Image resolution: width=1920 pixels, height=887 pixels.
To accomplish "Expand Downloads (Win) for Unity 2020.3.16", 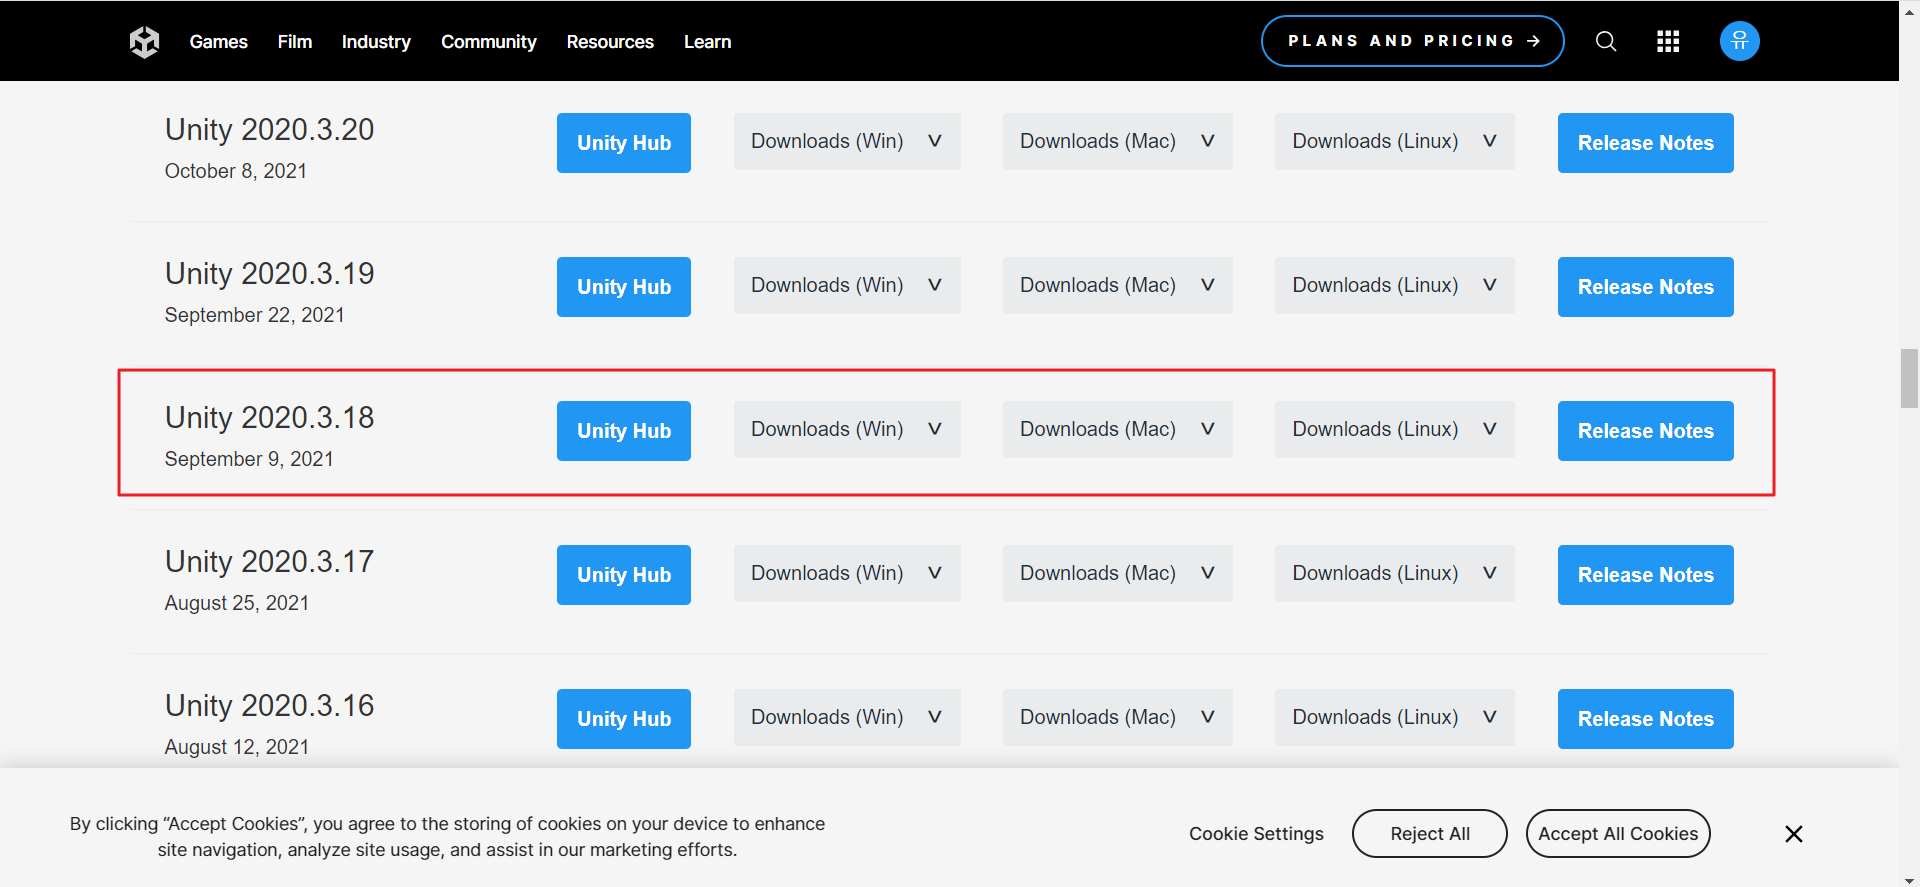I will 847,717.
